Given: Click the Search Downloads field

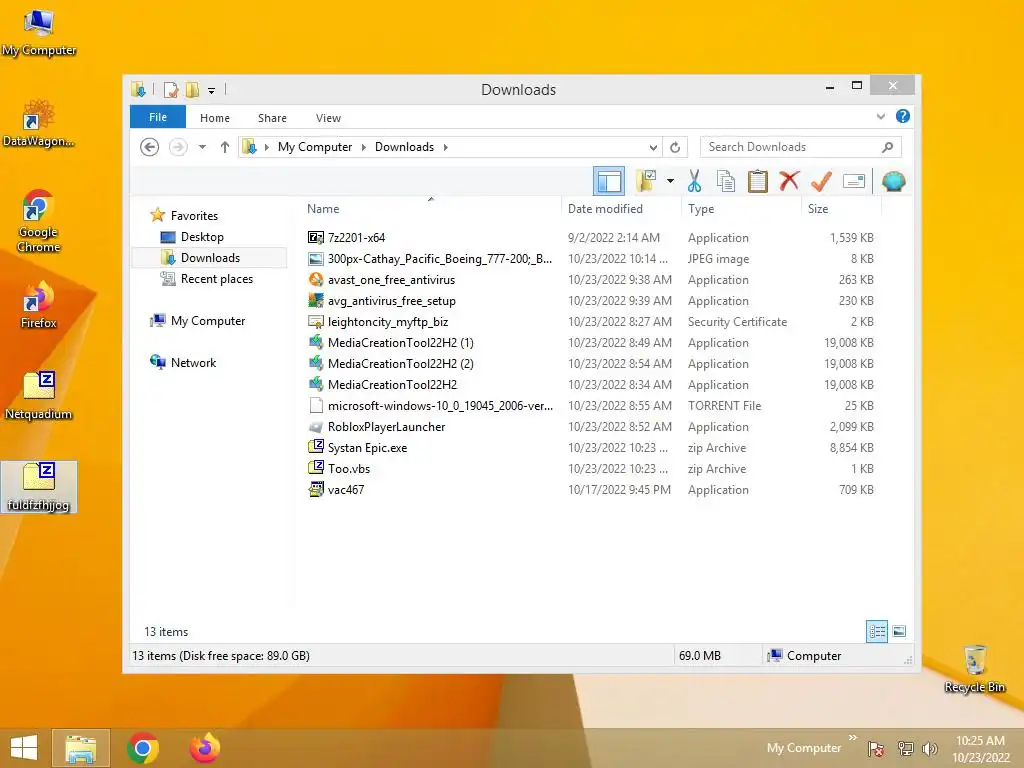Looking at the screenshot, I should (x=800, y=147).
